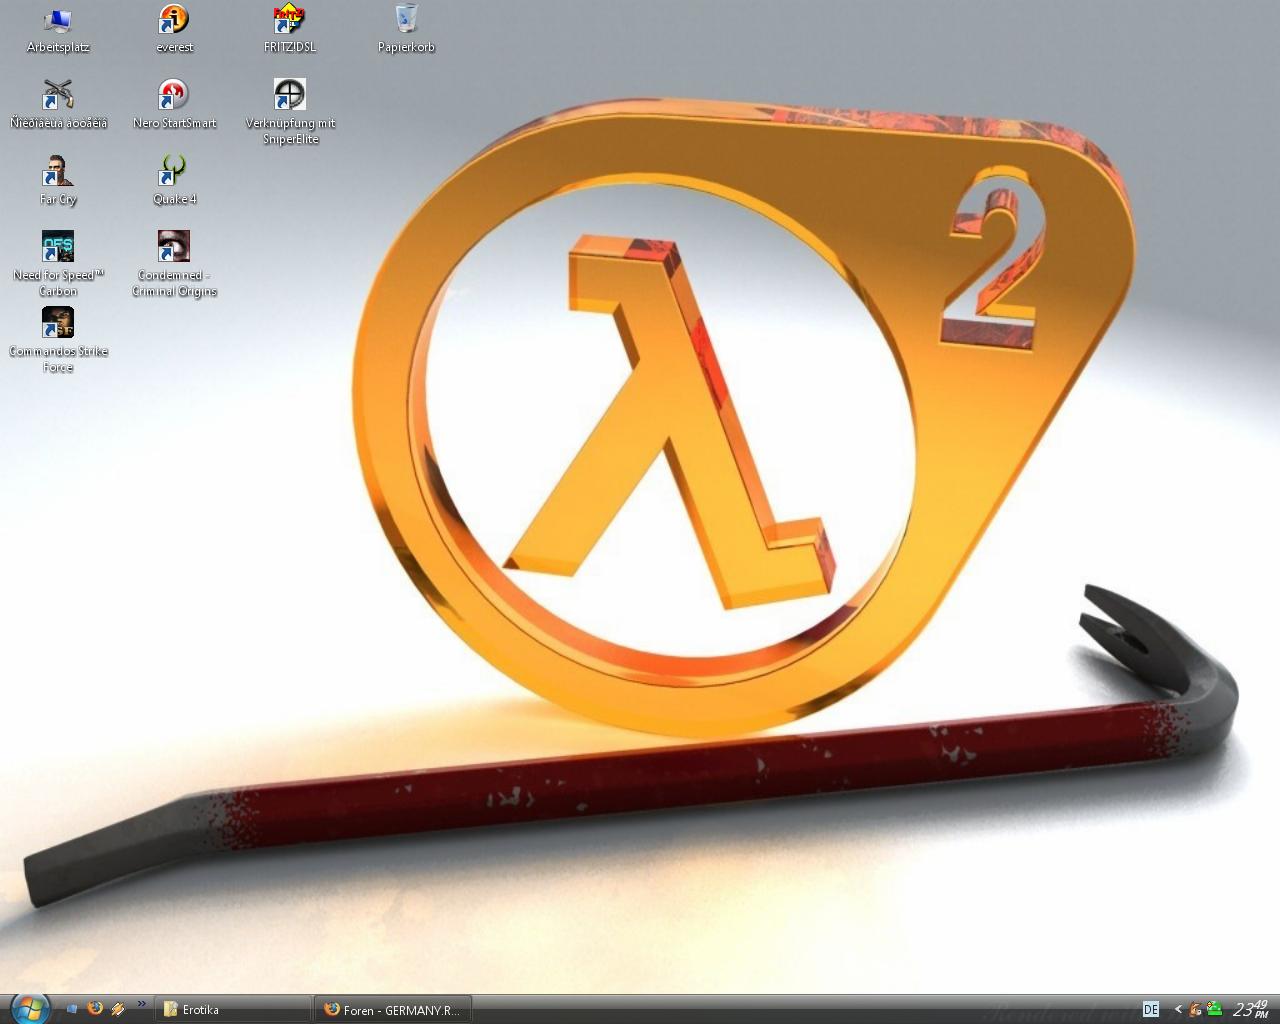
Task: Select the Far Cry shortcut
Action: click(x=58, y=181)
